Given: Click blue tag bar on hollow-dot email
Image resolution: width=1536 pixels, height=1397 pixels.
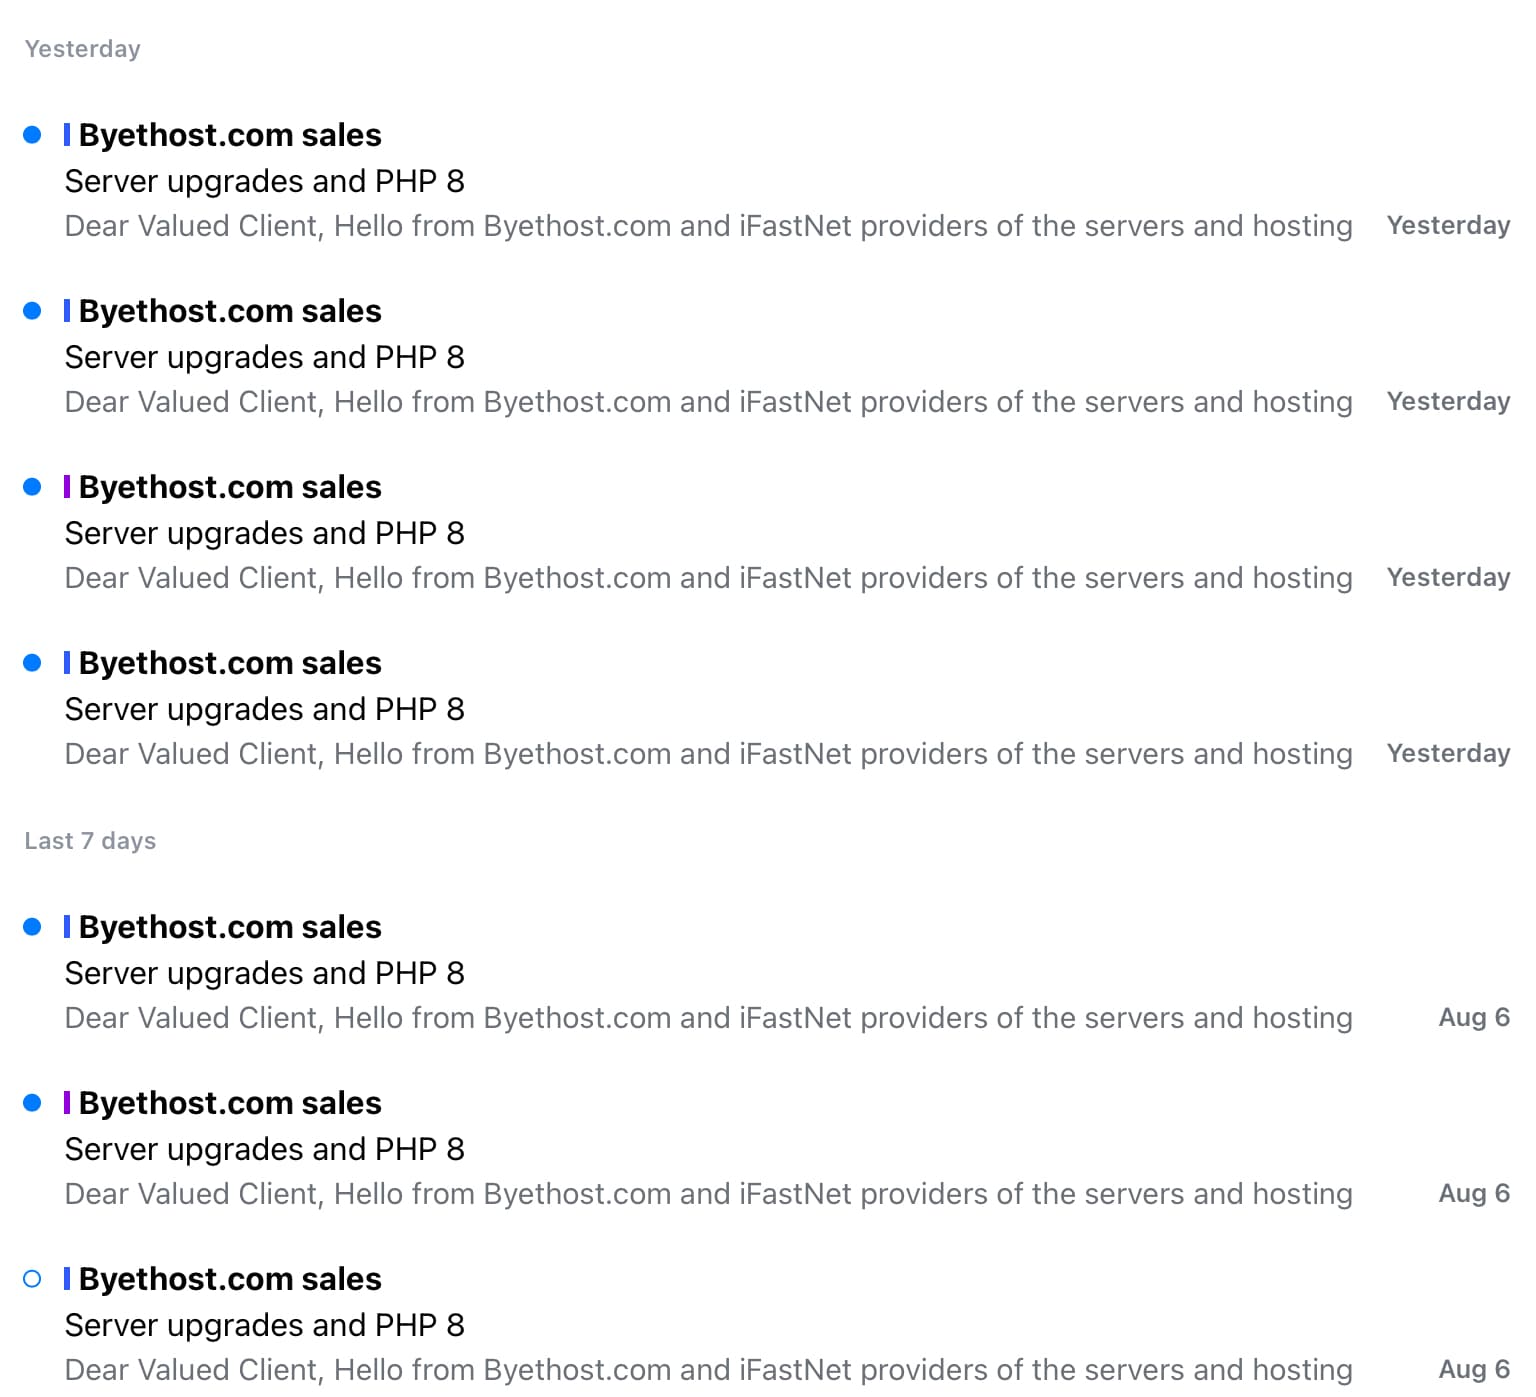Looking at the screenshot, I should 67,1279.
